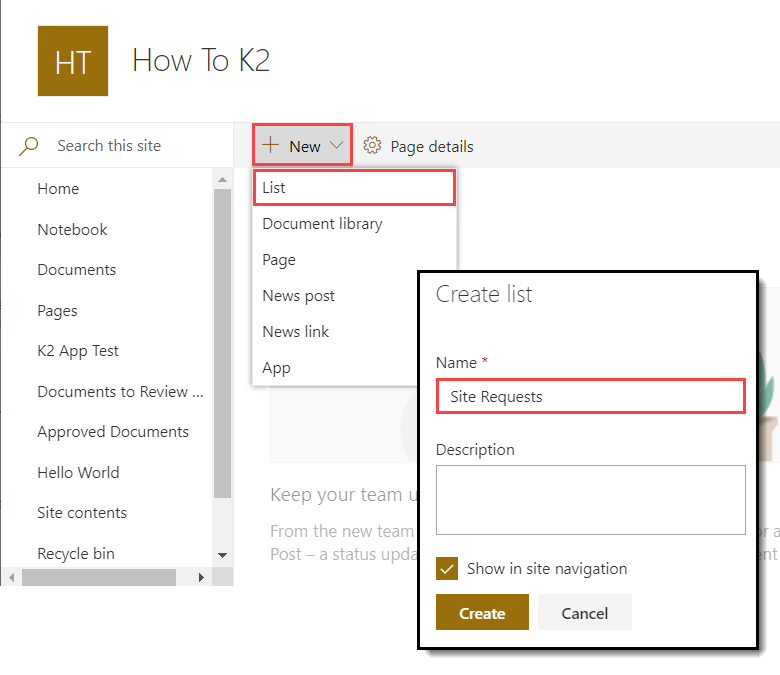Open K2 App Test link
This screenshot has height=675, width=780.
pos(78,351)
